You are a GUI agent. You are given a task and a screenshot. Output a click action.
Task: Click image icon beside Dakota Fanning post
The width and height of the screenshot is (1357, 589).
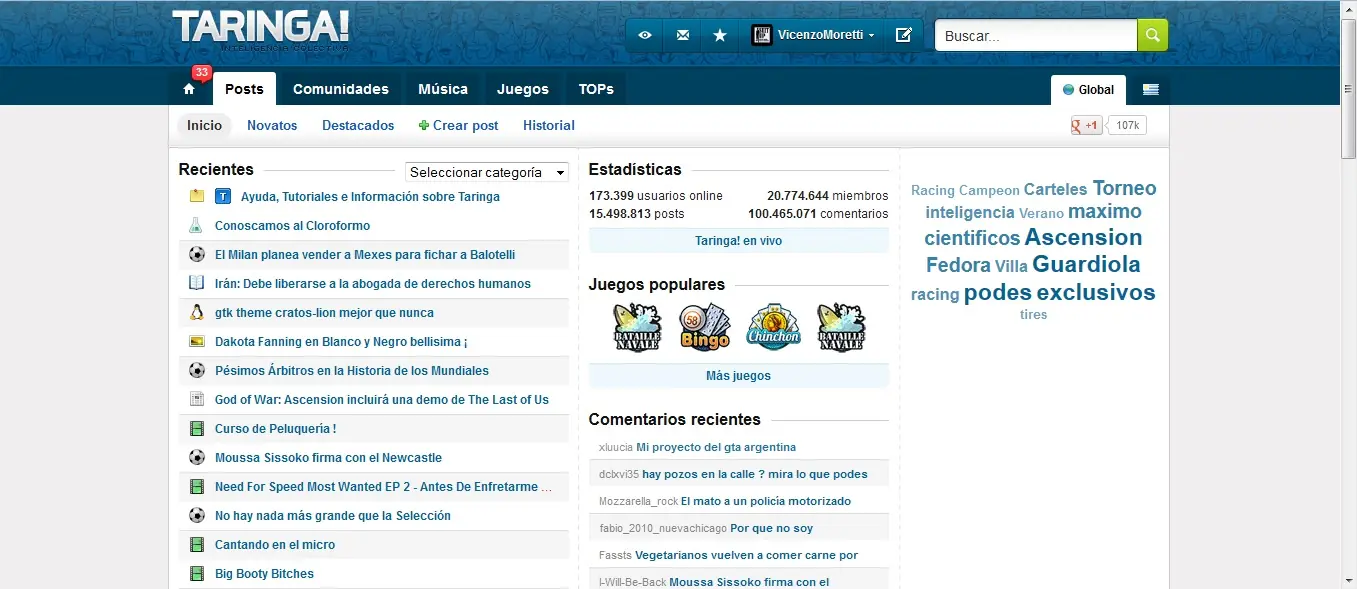click(197, 341)
